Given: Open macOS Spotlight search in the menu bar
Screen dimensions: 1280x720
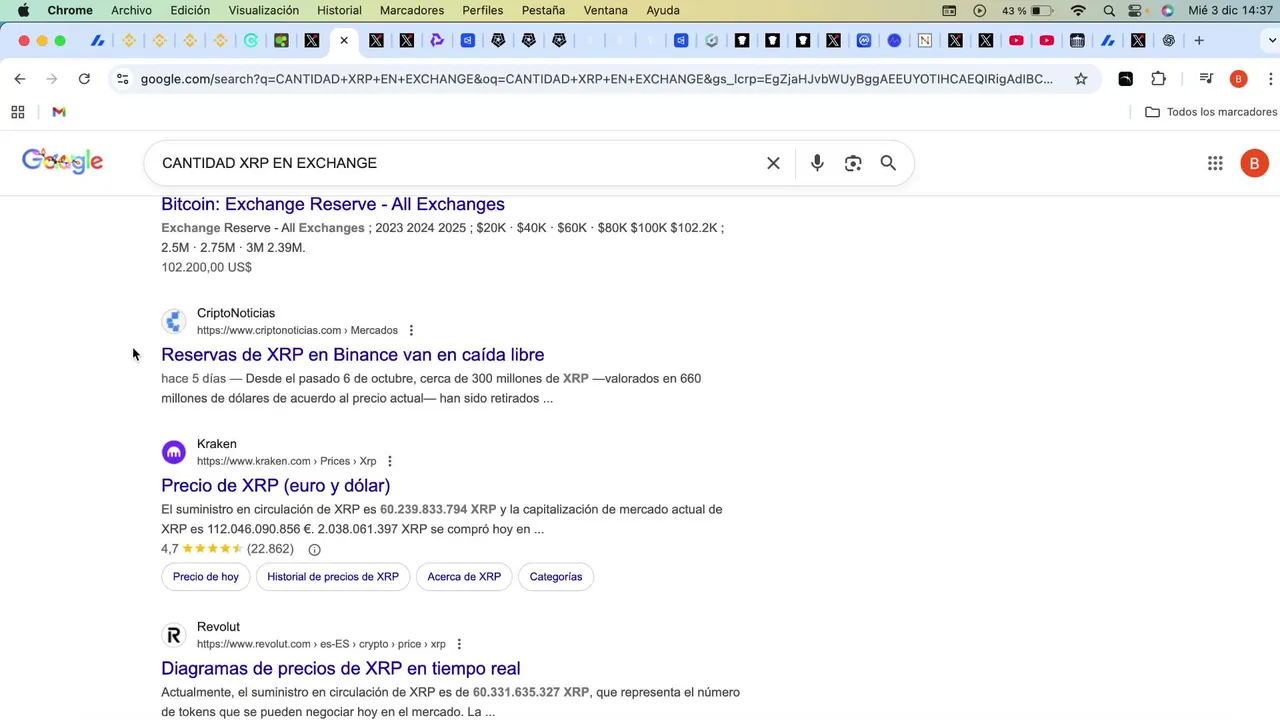Looking at the screenshot, I should [x=1109, y=11].
